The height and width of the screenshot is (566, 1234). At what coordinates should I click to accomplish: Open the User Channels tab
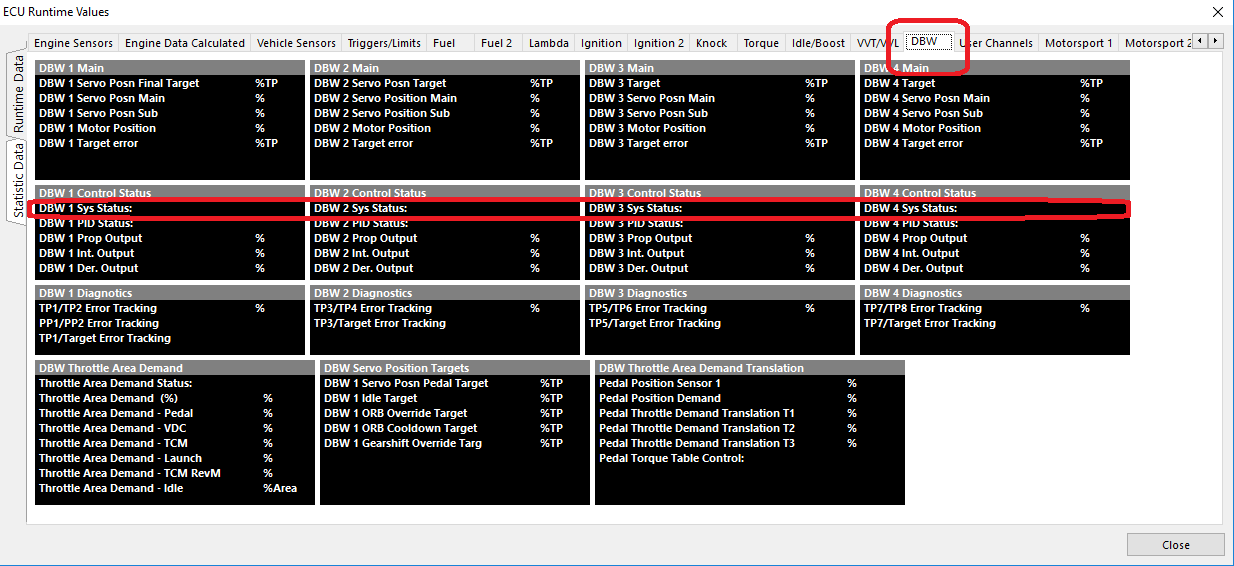[995, 43]
